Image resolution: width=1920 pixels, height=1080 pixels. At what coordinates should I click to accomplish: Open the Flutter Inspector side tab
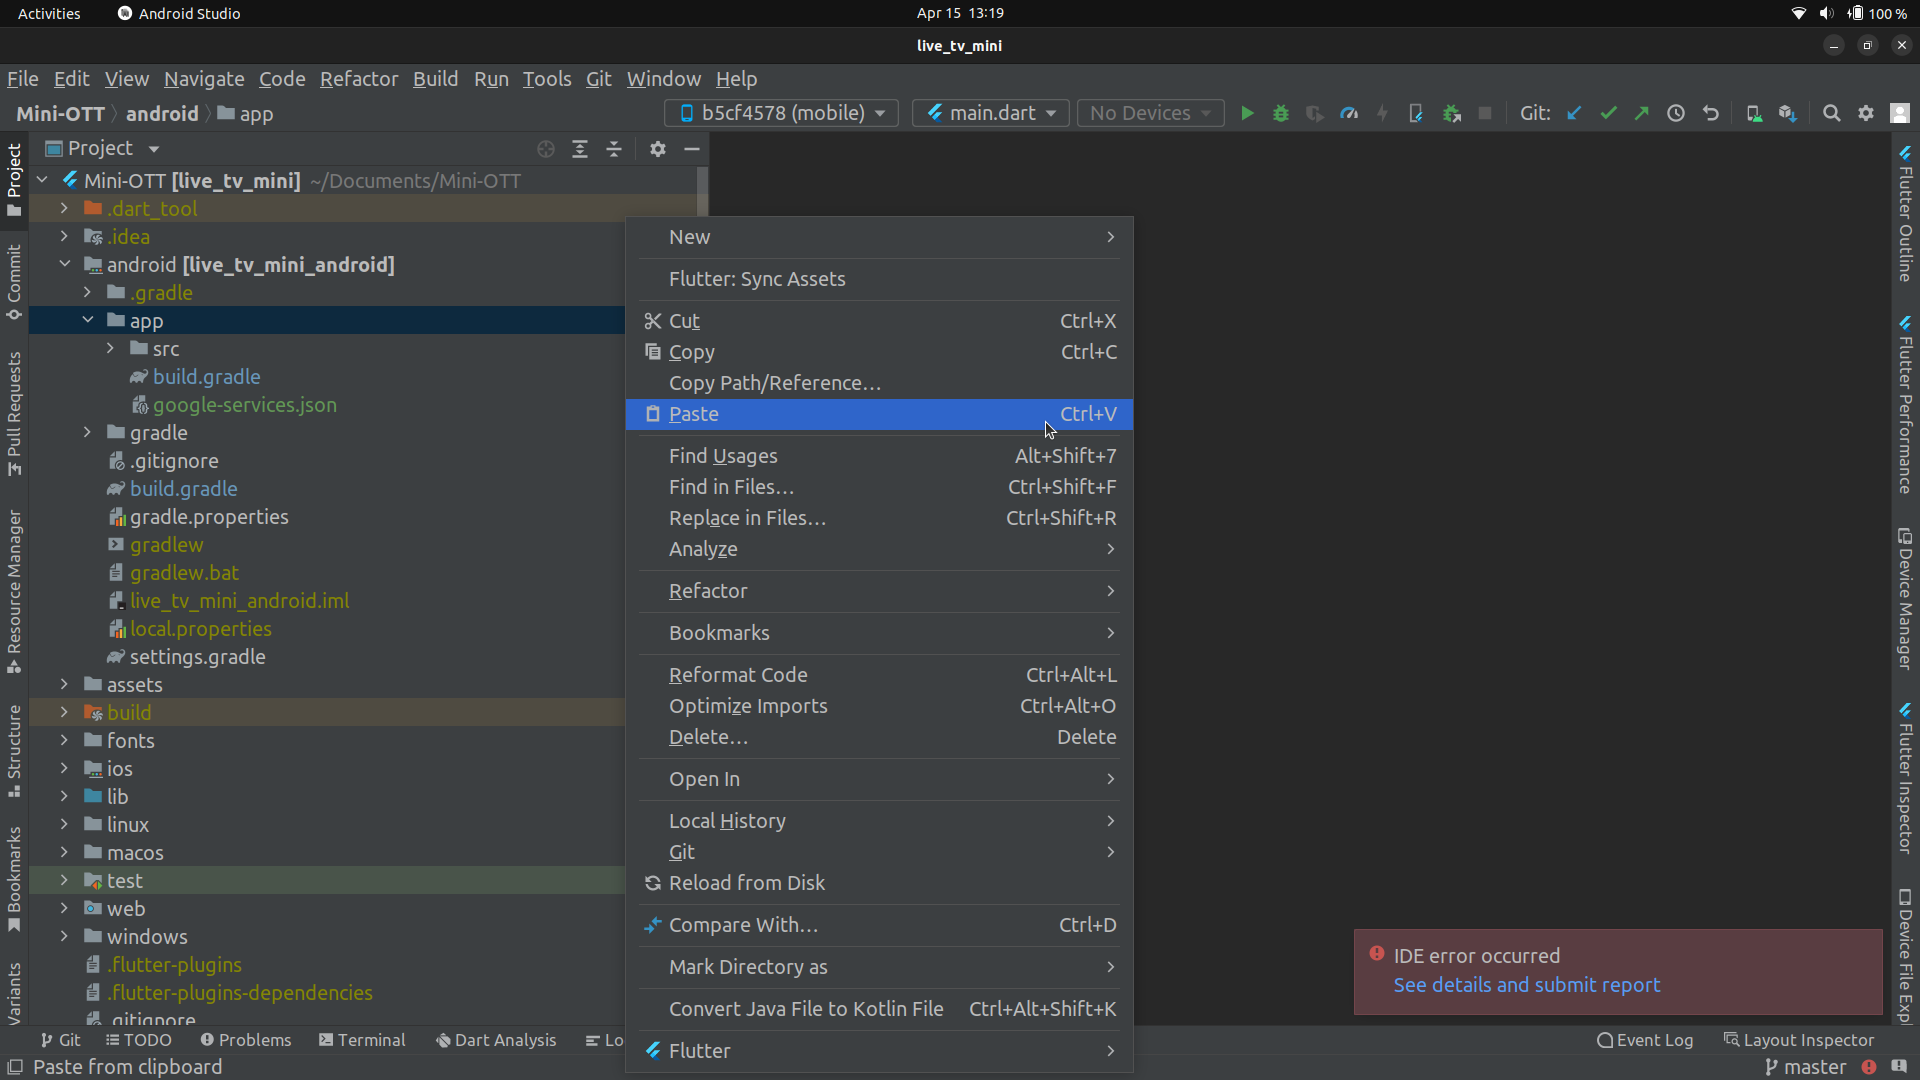[x=1905, y=779]
